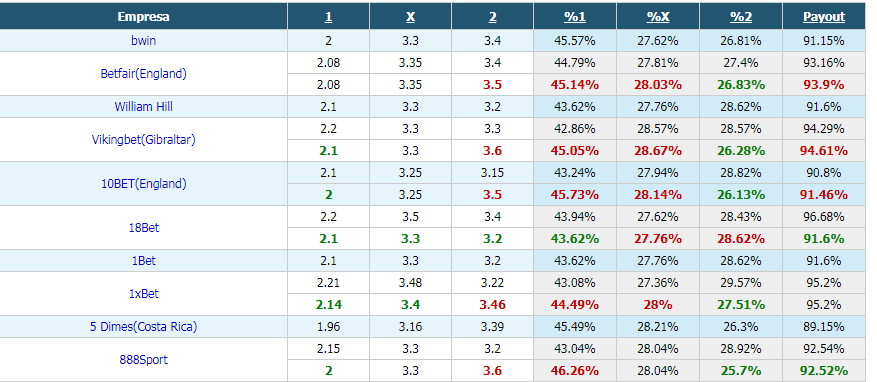Open the 1xBet bookmaker link

[144, 294]
